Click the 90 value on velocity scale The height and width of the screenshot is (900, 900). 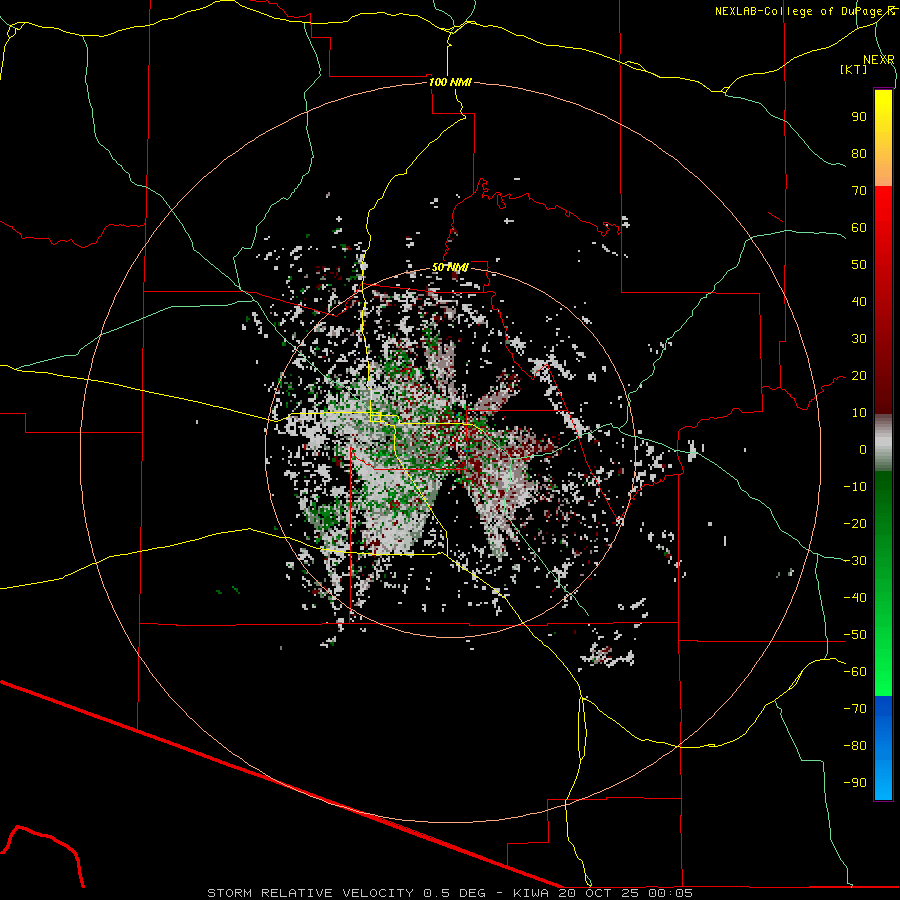(x=859, y=117)
